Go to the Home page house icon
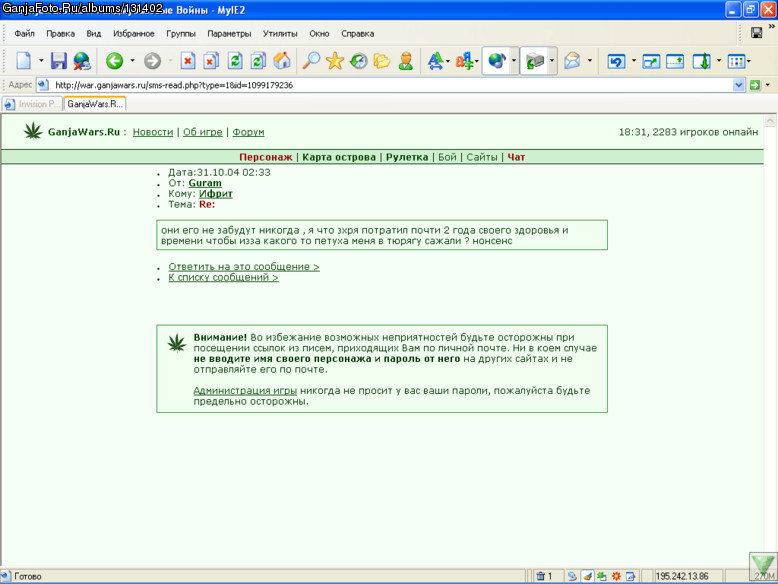This screenshot has height=584, width=778. coord(282,61)
